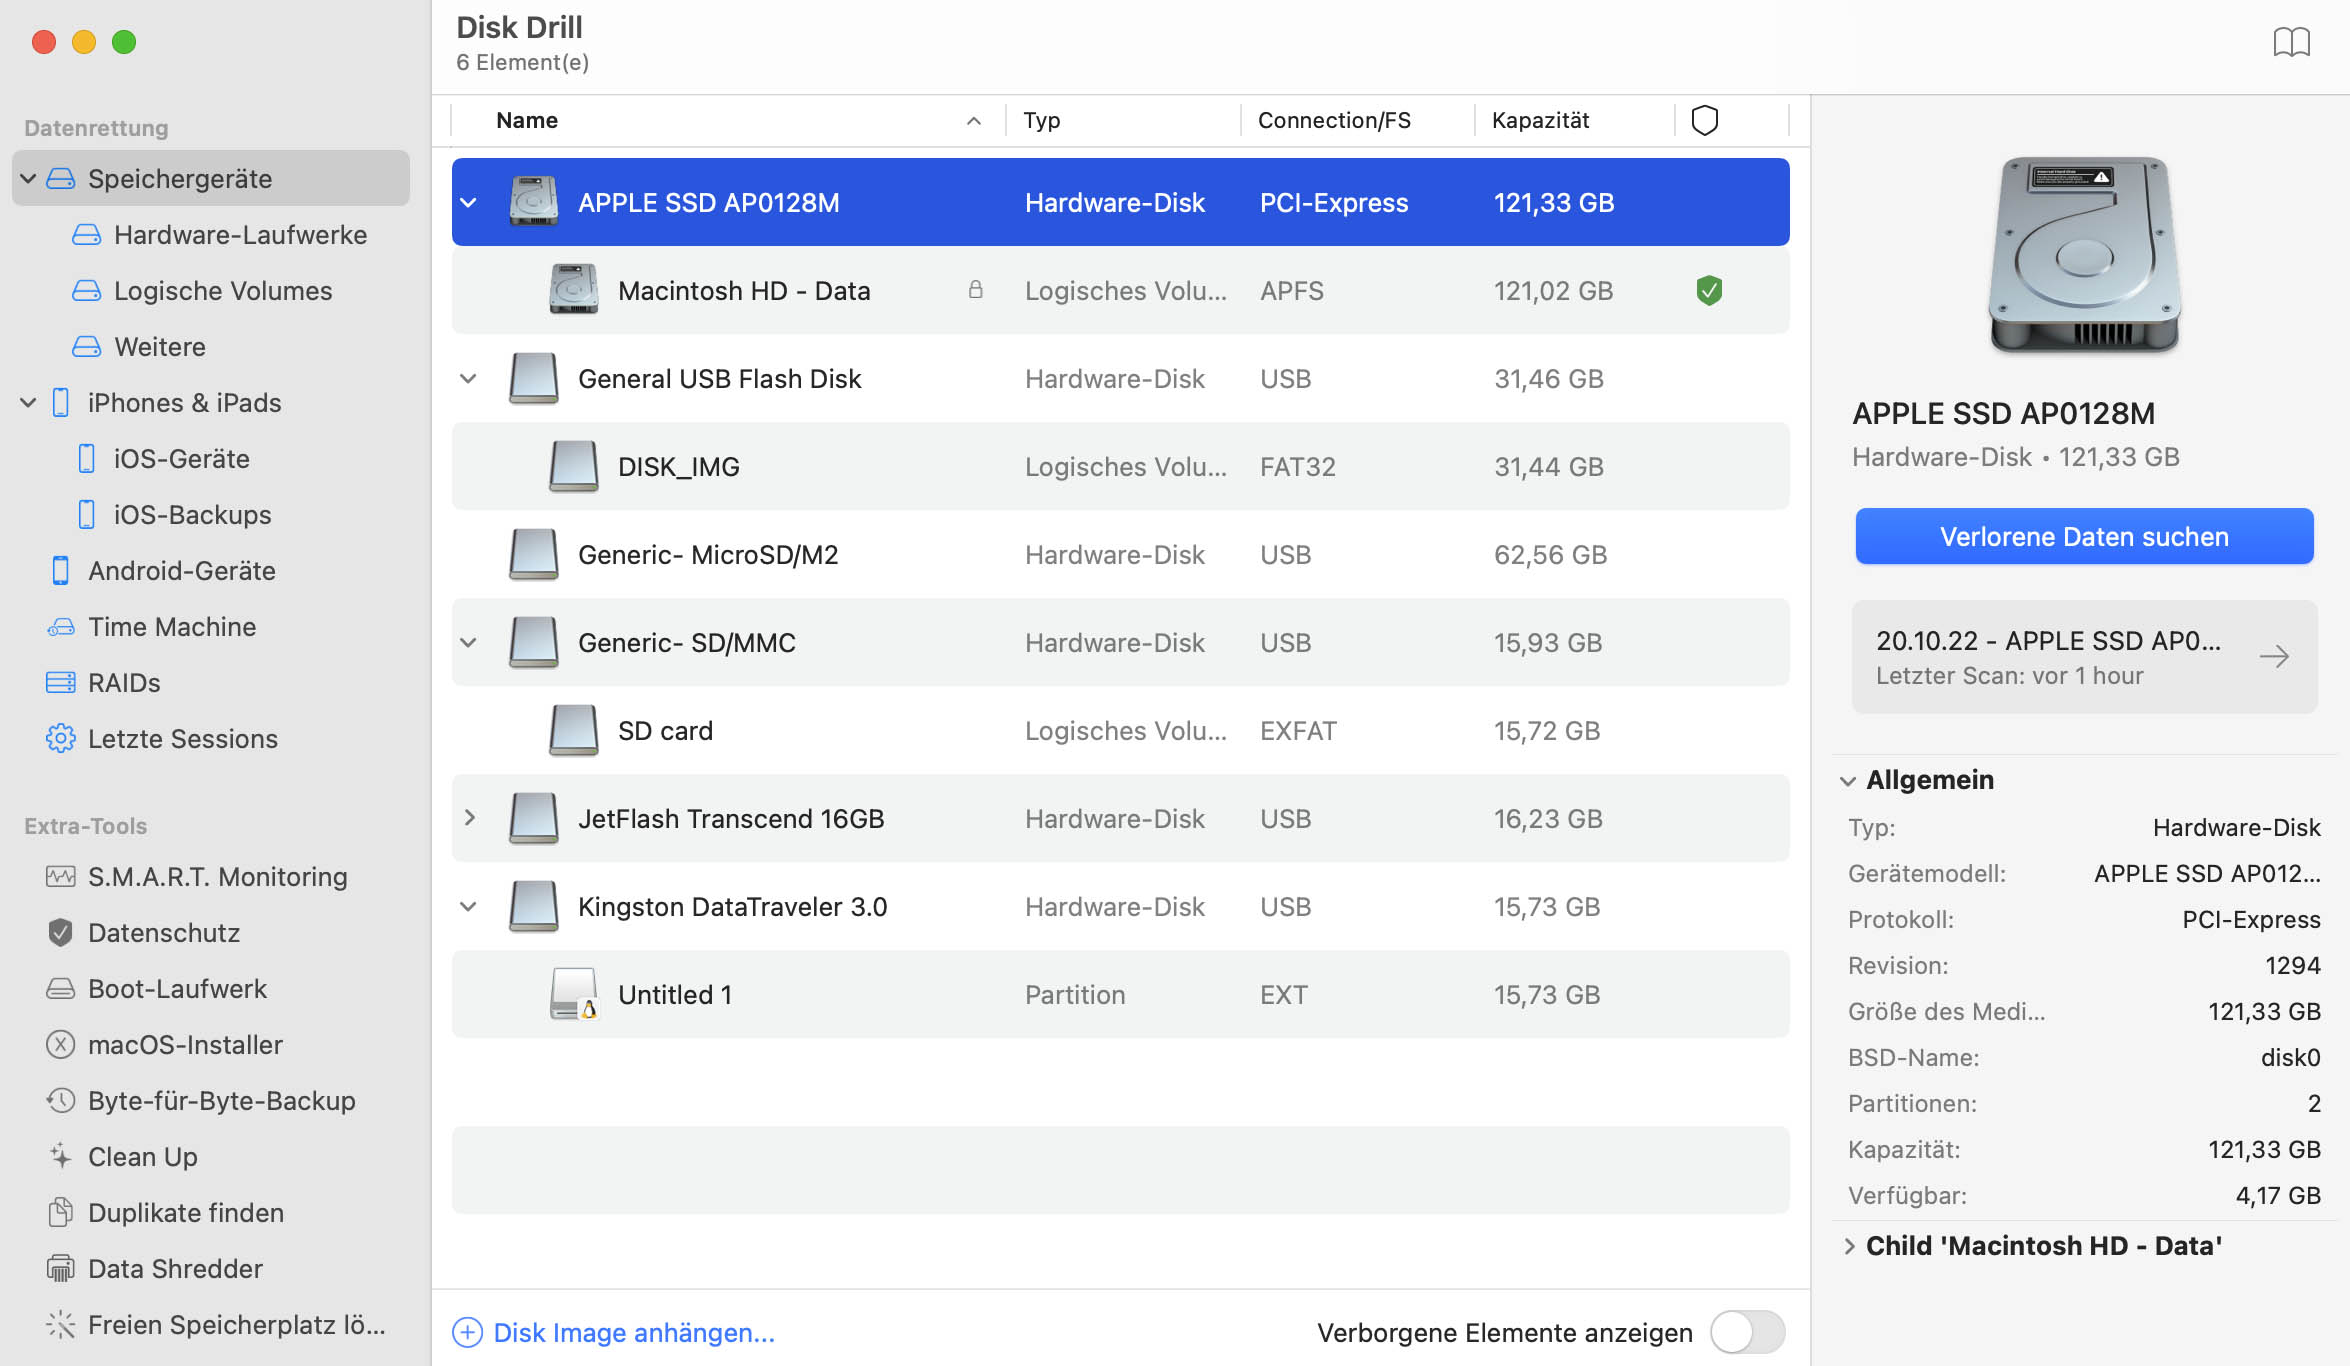Expand the JetFlash Transcend 16GB drive
The image size is (2350, 1366).
point(470,818)
